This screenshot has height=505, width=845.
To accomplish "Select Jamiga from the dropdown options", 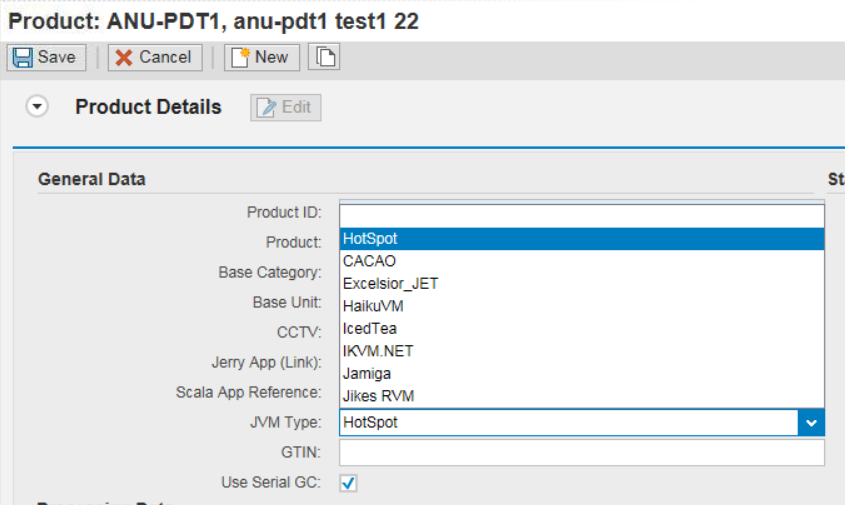I will pos(367,373).
